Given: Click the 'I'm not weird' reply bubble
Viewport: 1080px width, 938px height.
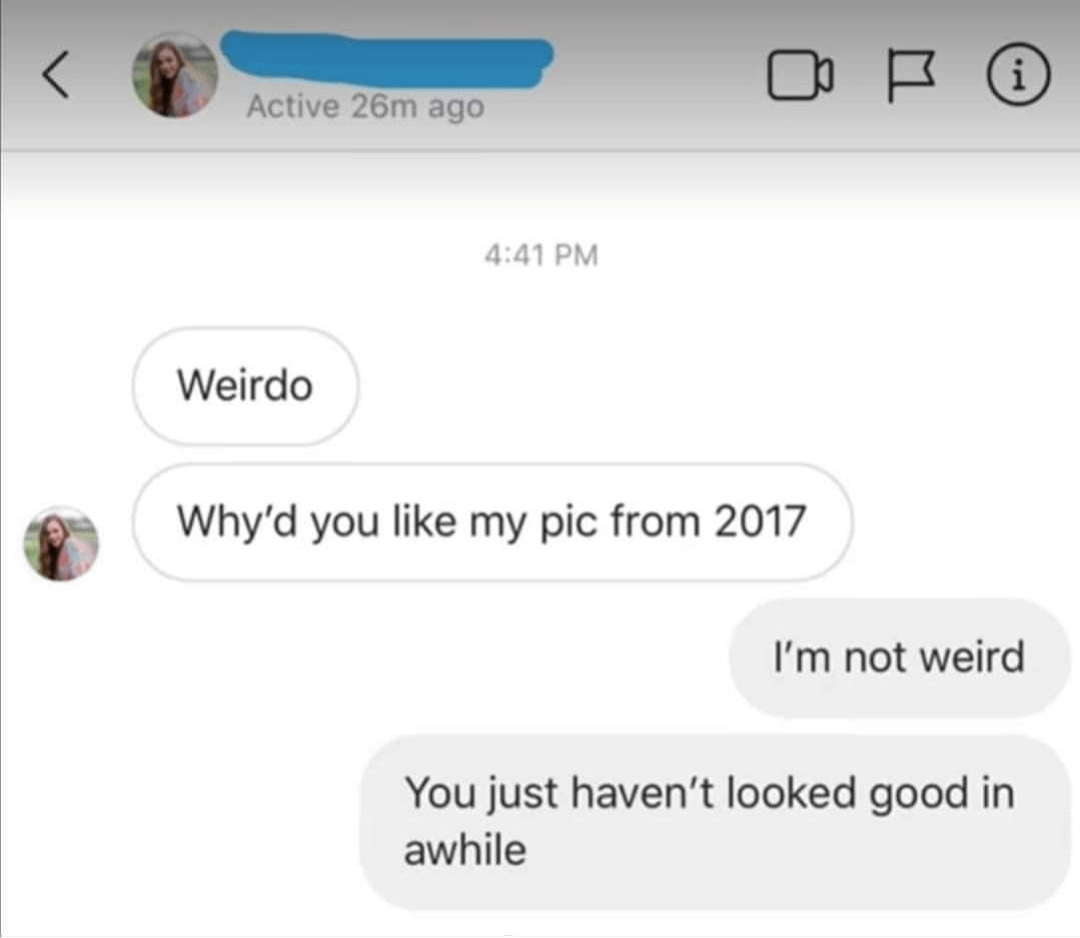Looking at the screenshot, I should [x=899, y=658].
